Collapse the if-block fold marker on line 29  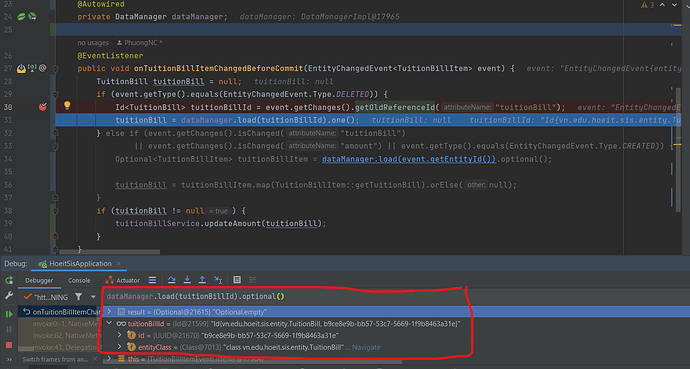(x=55, y=95)
